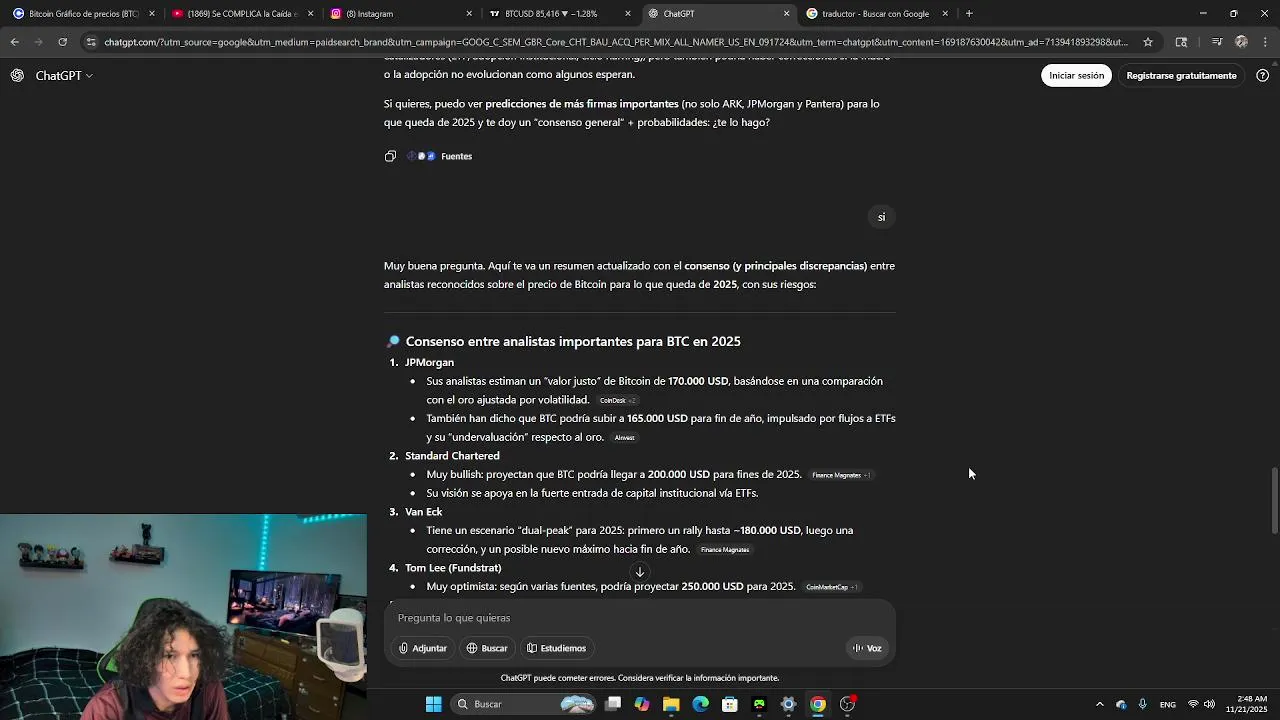Start voice mode with Voz button
Image resolution: width=1280 pixels, height=720 pixels.
pyautogui.click(x=867, y=648)
